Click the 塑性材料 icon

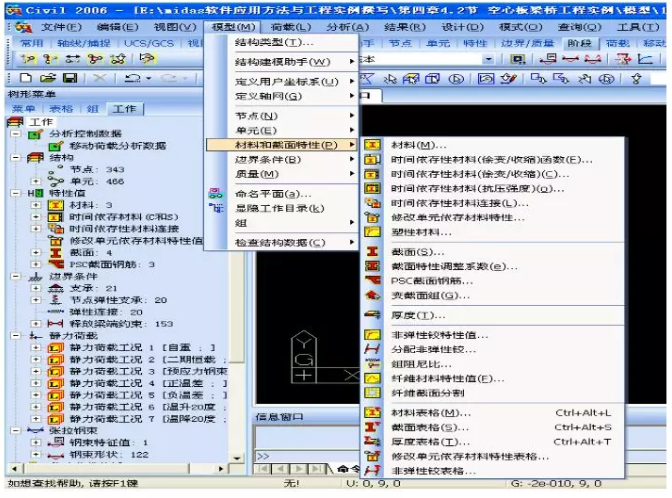372,232
